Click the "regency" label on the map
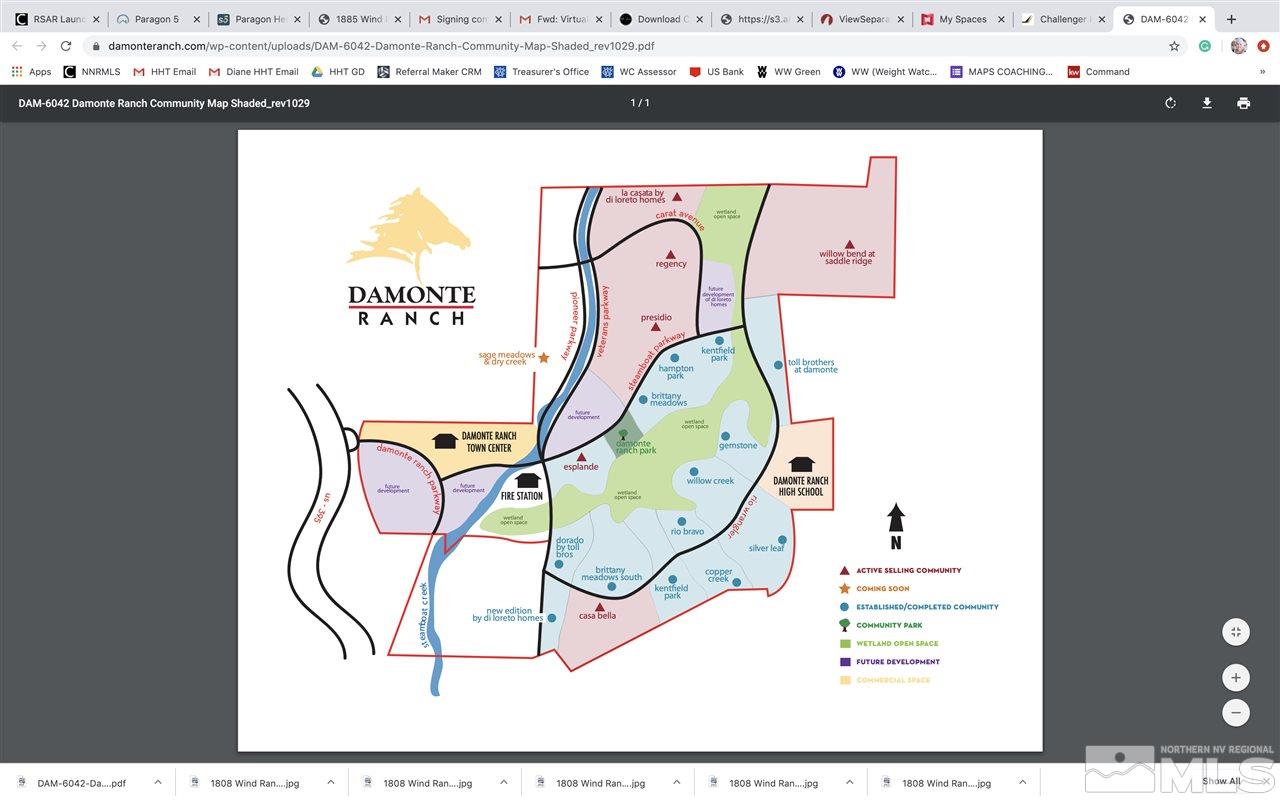 click(x=671, y=264)
